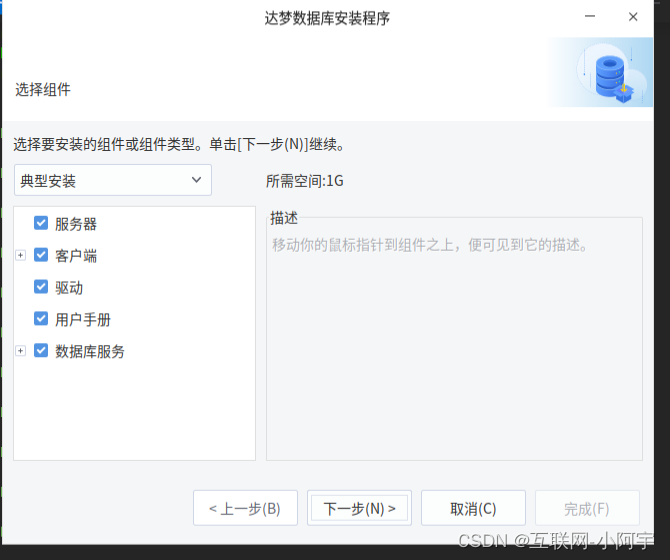Minimize the 达梦数据库安装程序 window
This screenshot has height=560, width=670.
point(590,16)
